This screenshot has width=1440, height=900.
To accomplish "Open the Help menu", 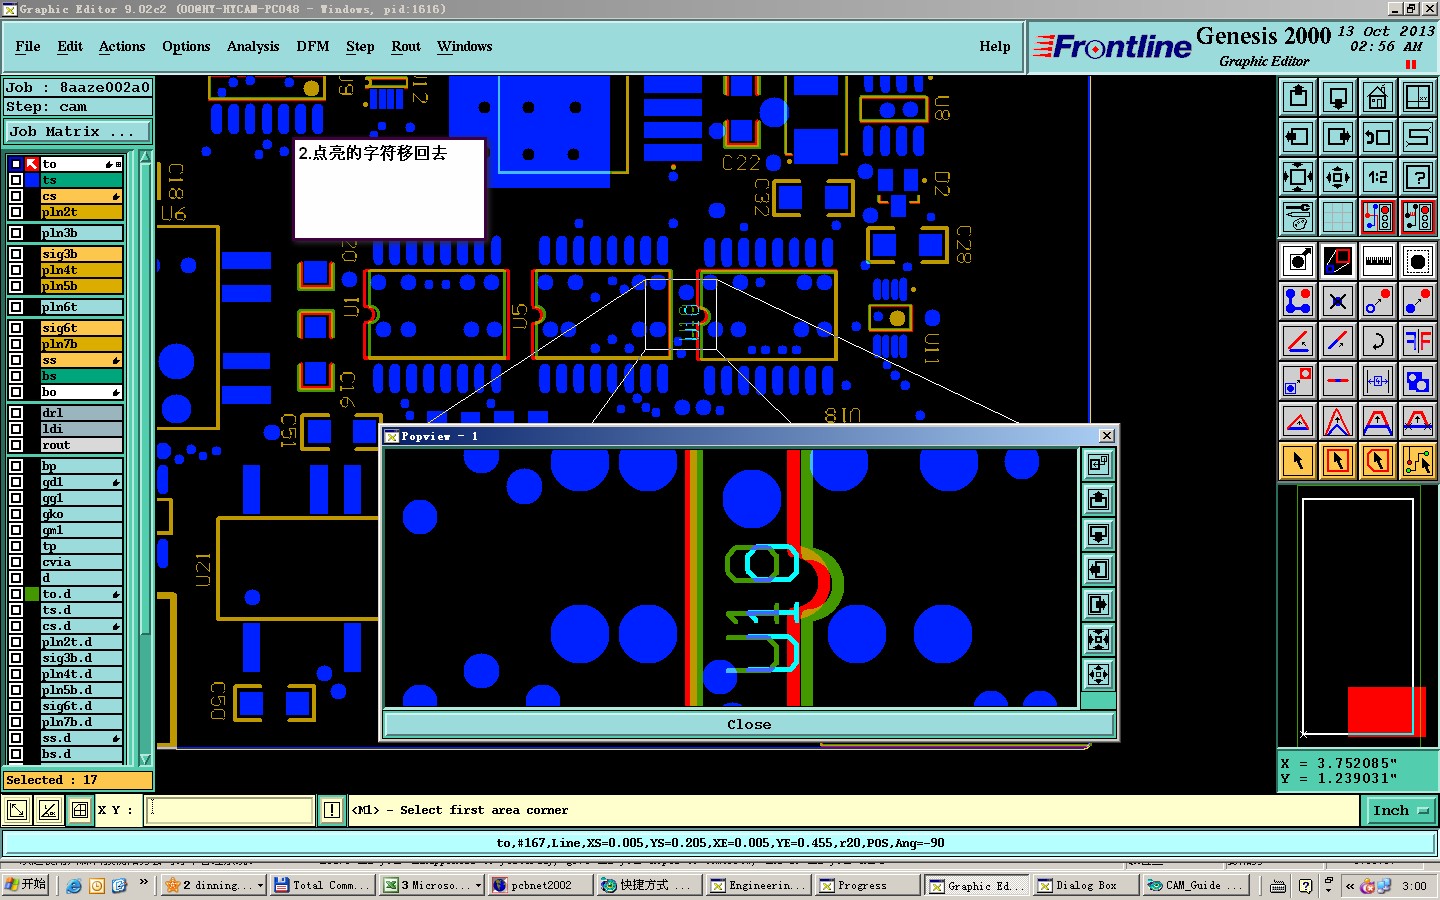I will (x=994, y=47).
